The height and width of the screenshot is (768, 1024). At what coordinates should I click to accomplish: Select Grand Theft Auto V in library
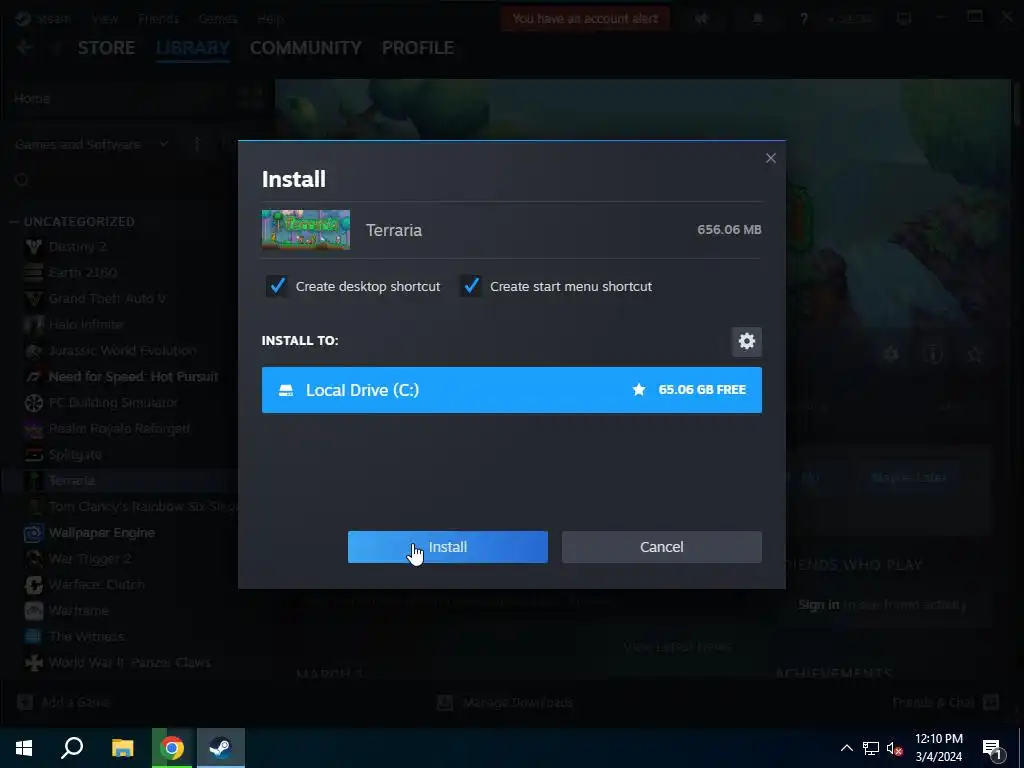coord(107,298)
